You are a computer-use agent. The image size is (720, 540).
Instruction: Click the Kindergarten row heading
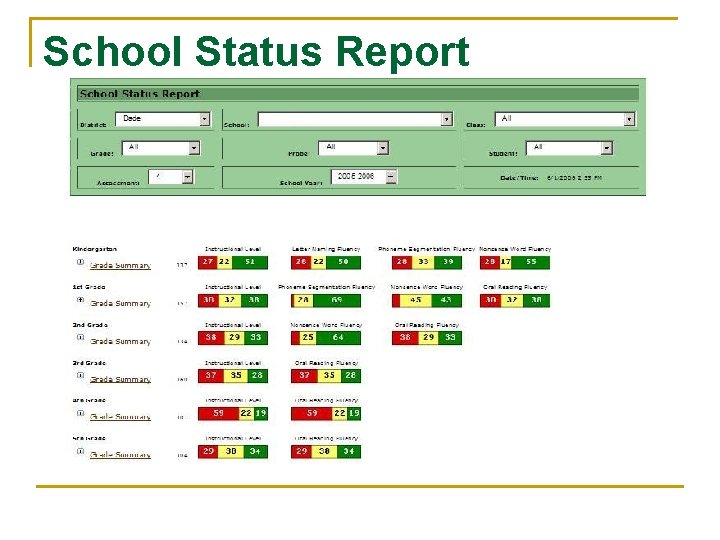coord(95,249)
